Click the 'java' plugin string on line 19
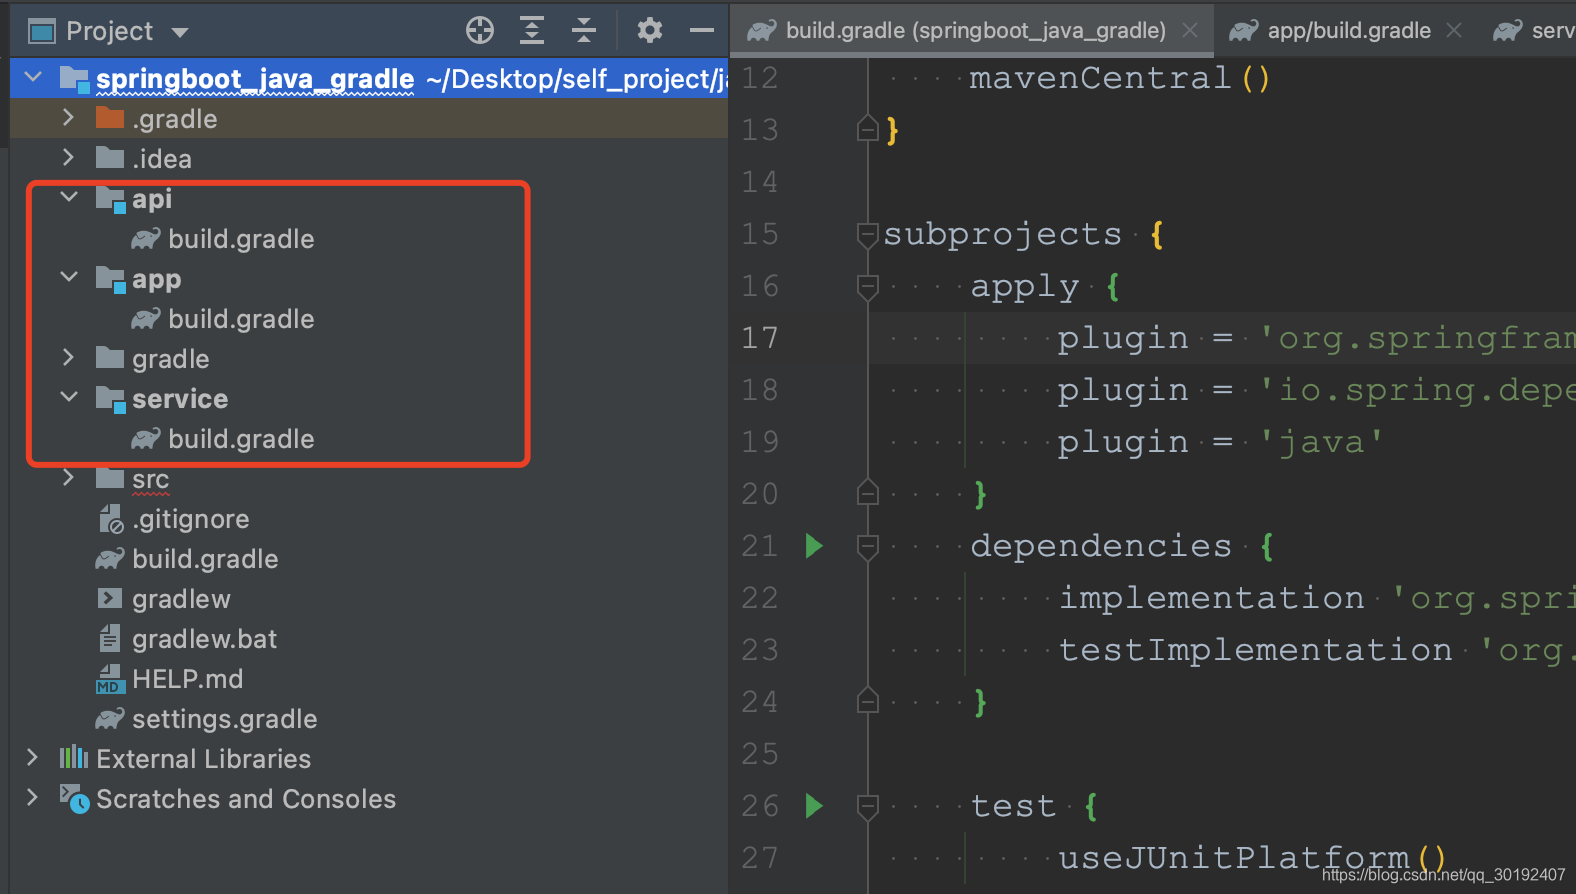 pos(1322,442)
